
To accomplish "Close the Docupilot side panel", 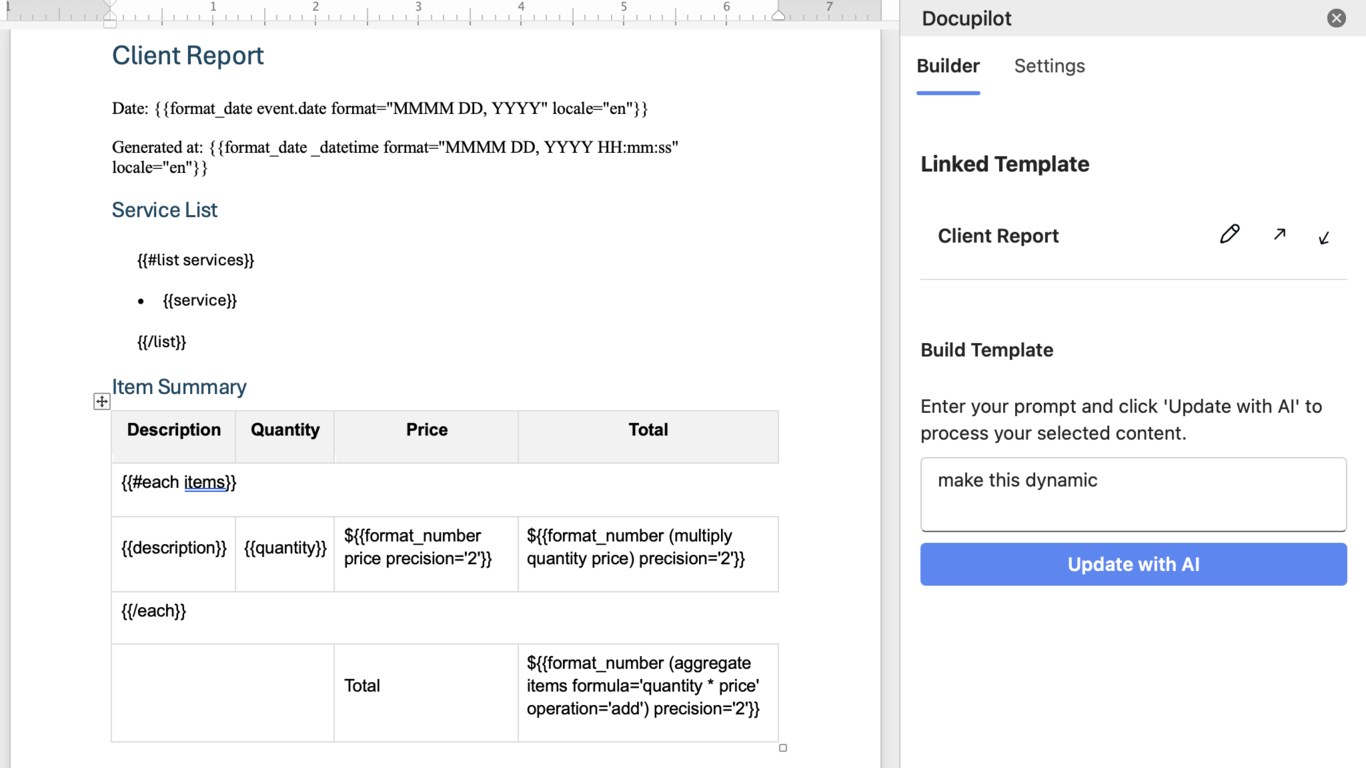I will [x=1336, y=18].
